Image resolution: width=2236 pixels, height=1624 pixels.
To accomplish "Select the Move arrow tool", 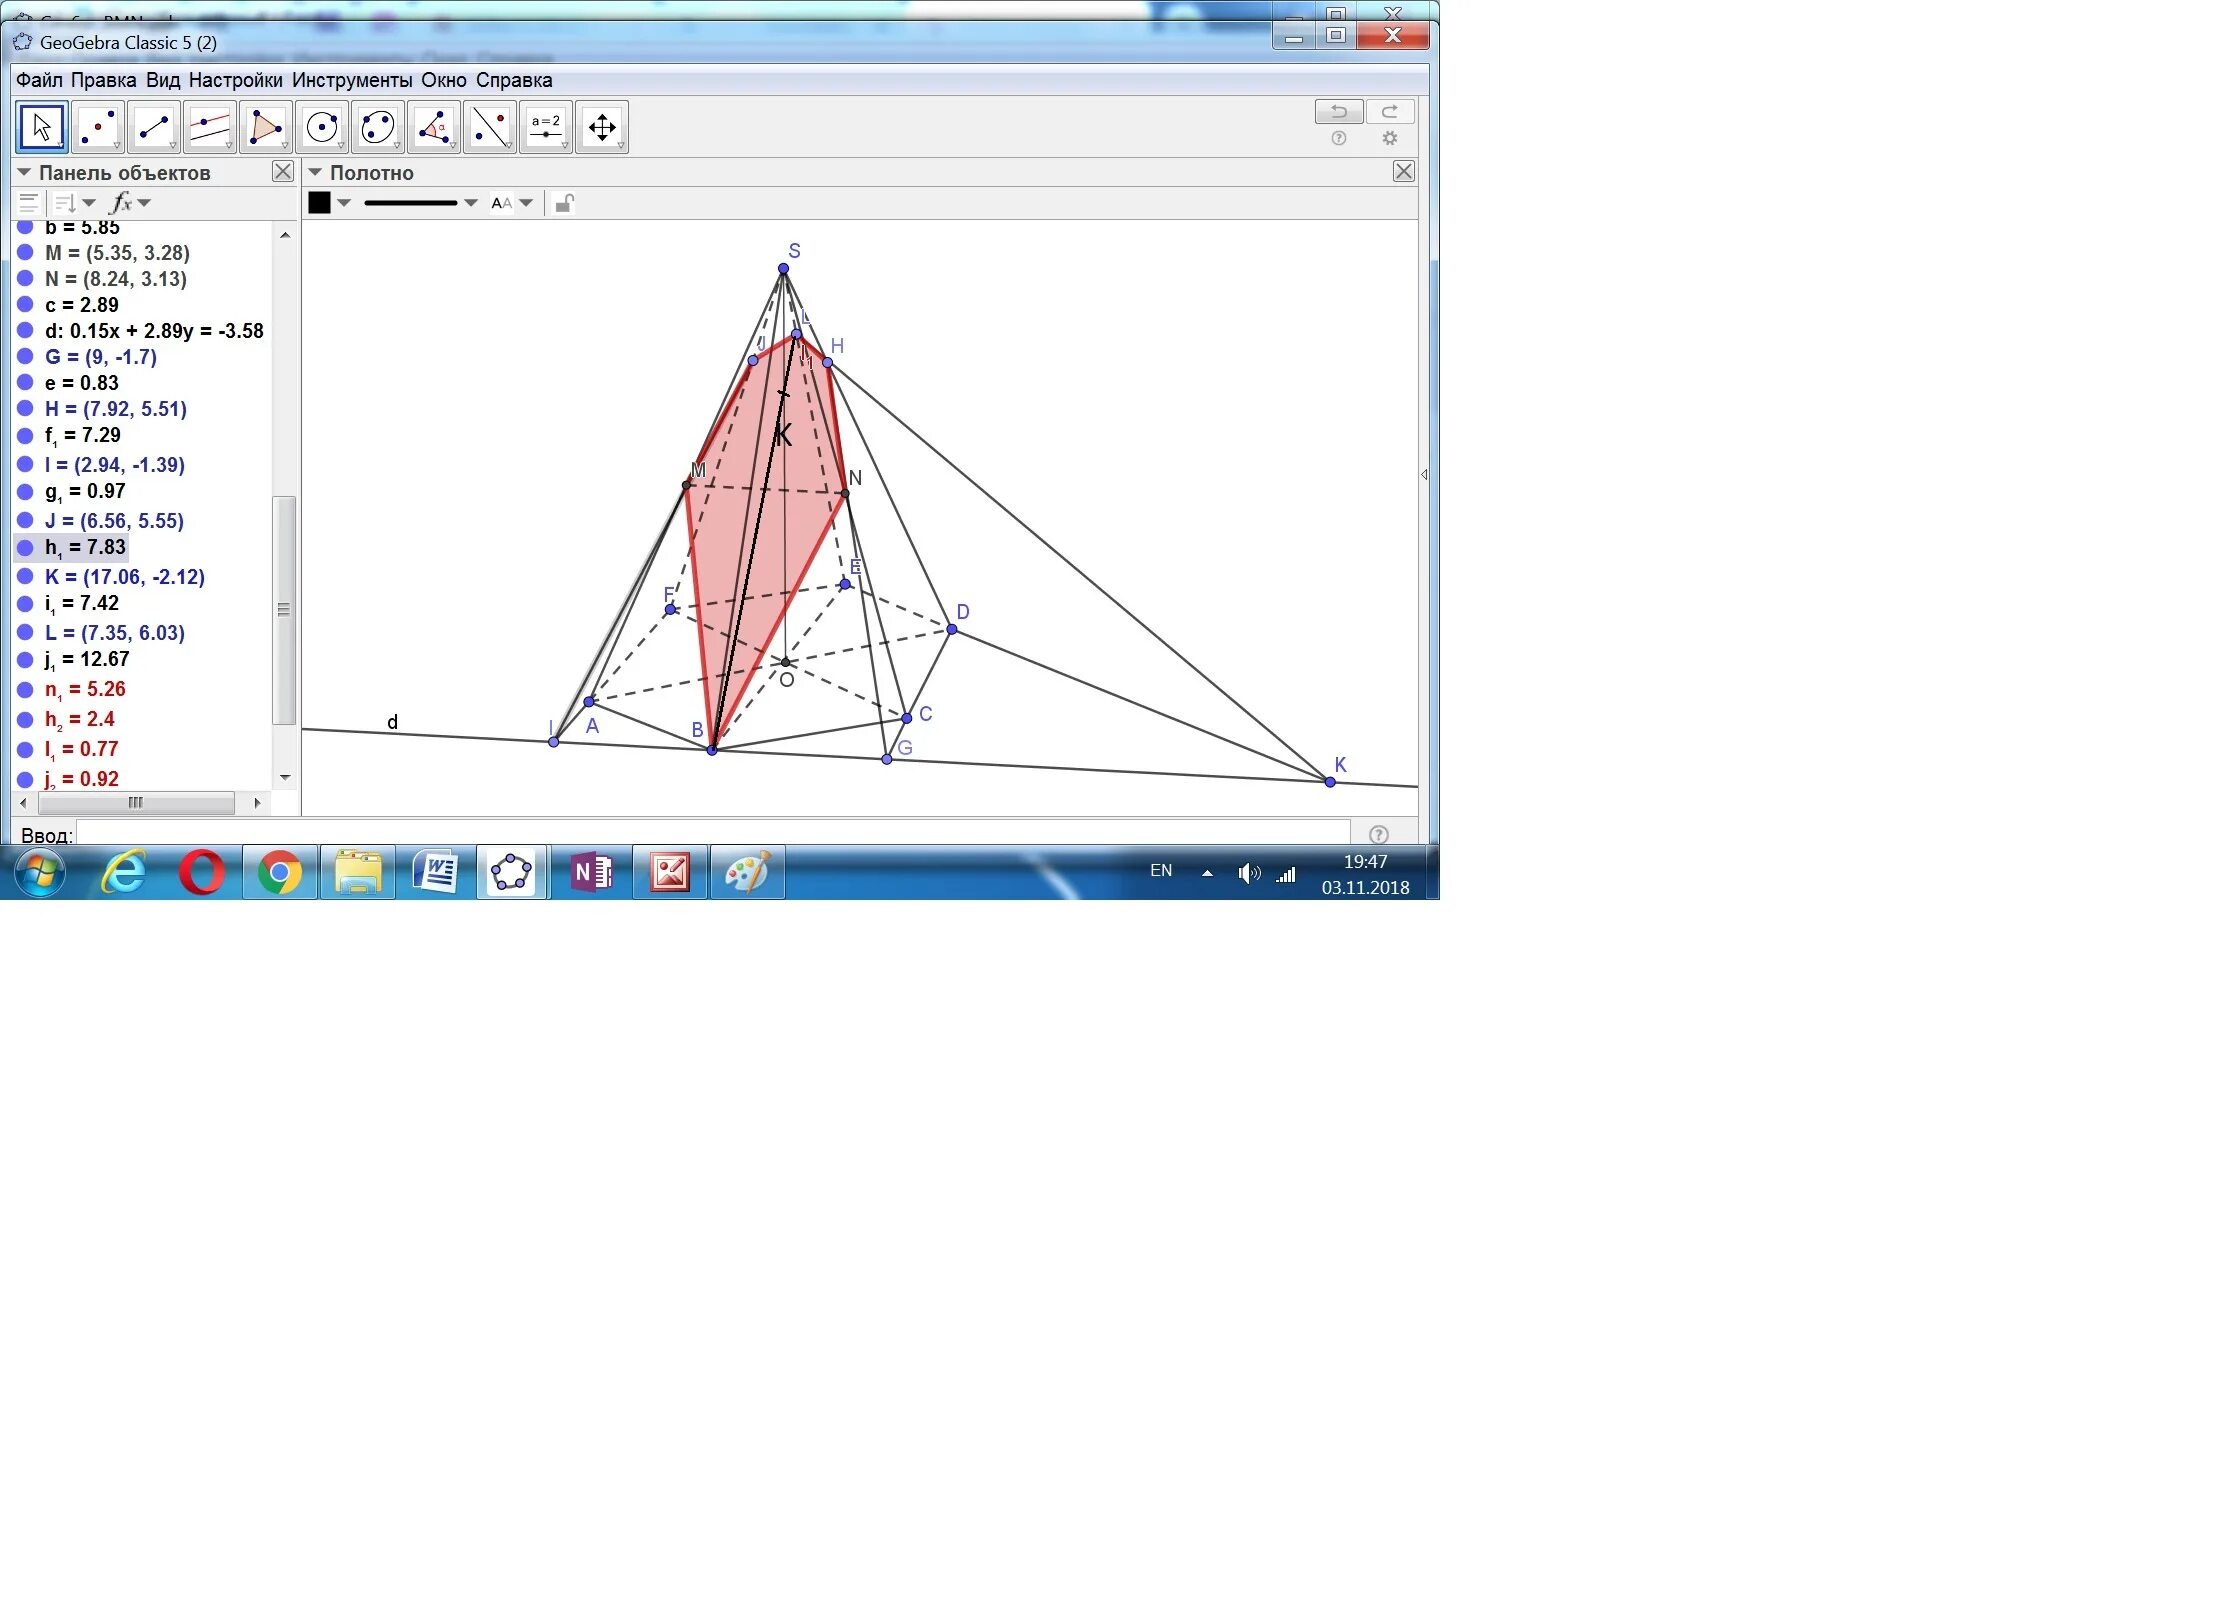I will [42, 127].
